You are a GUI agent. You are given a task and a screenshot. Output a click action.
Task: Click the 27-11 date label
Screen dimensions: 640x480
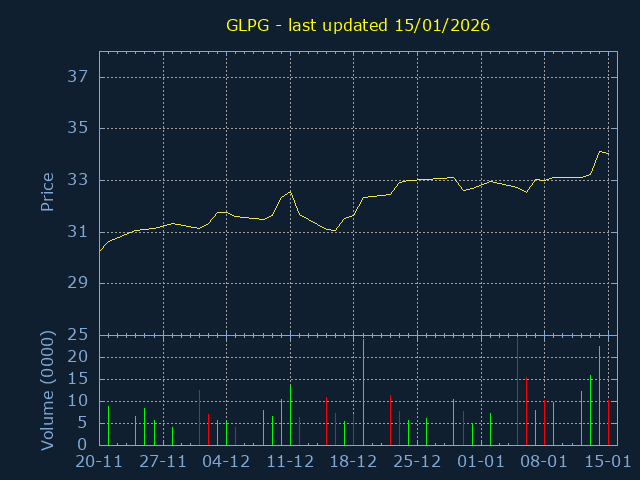pyautogui.click(x=163, y=462)
